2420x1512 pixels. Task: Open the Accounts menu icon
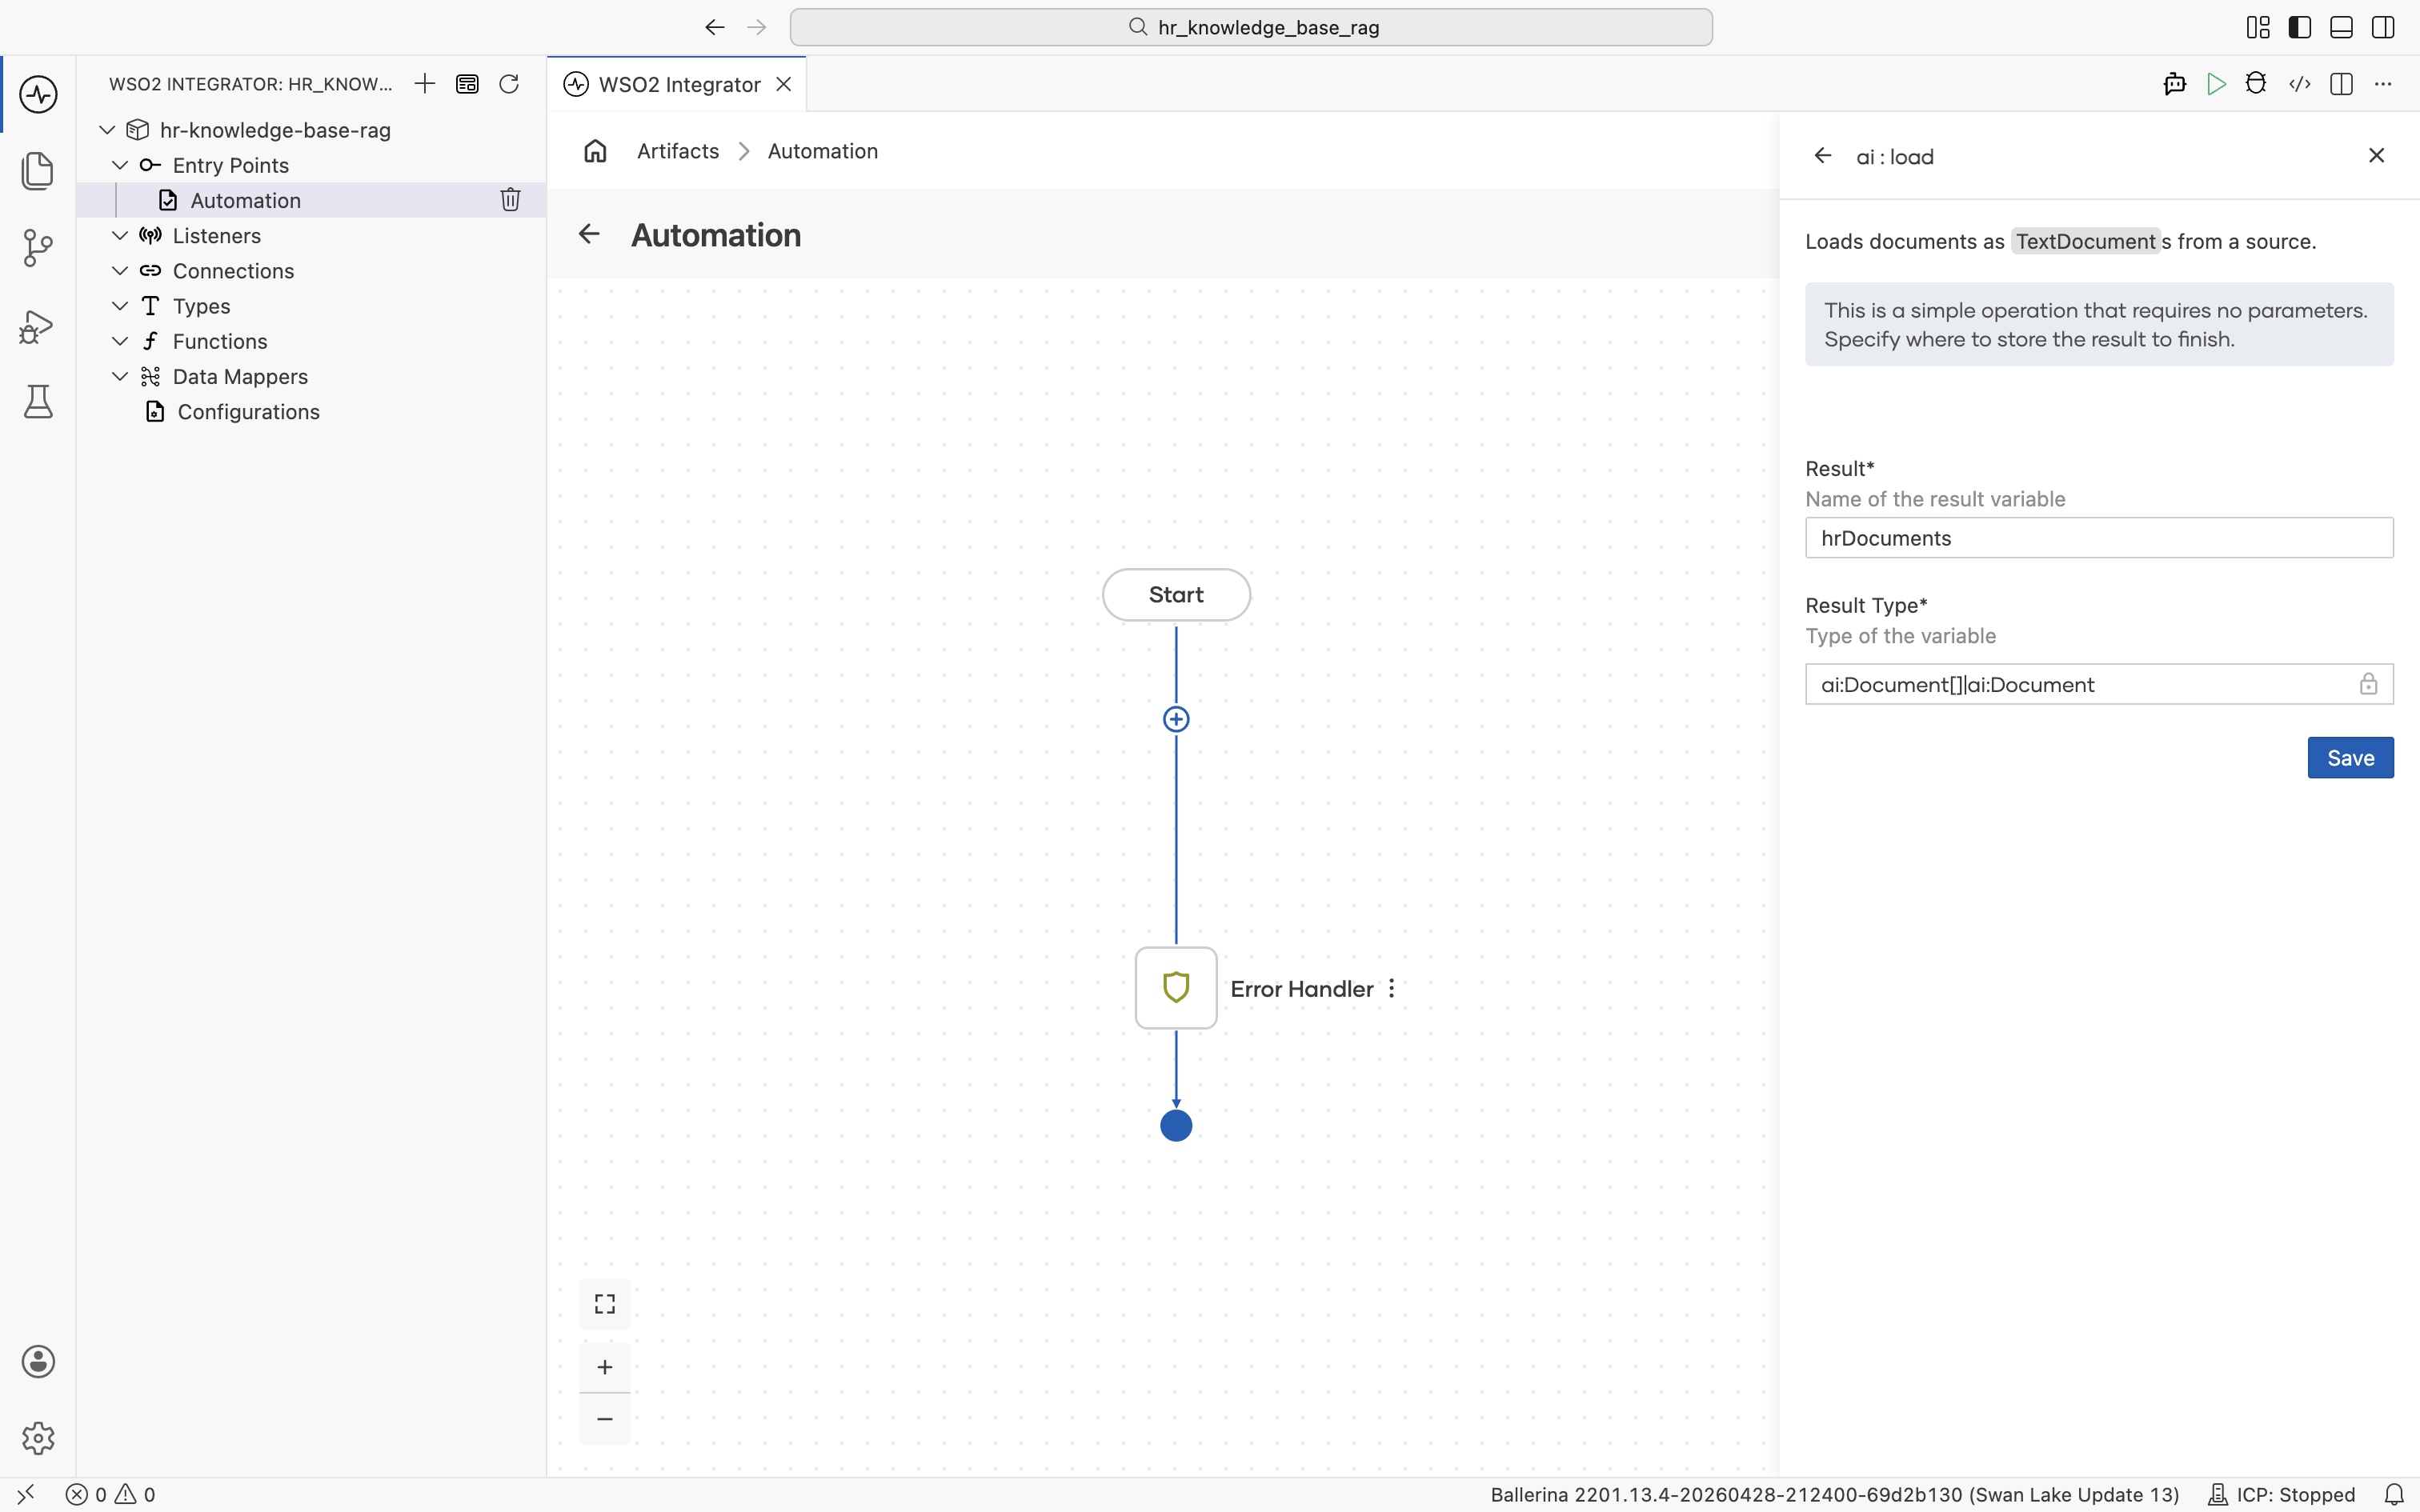point(38,1362)
